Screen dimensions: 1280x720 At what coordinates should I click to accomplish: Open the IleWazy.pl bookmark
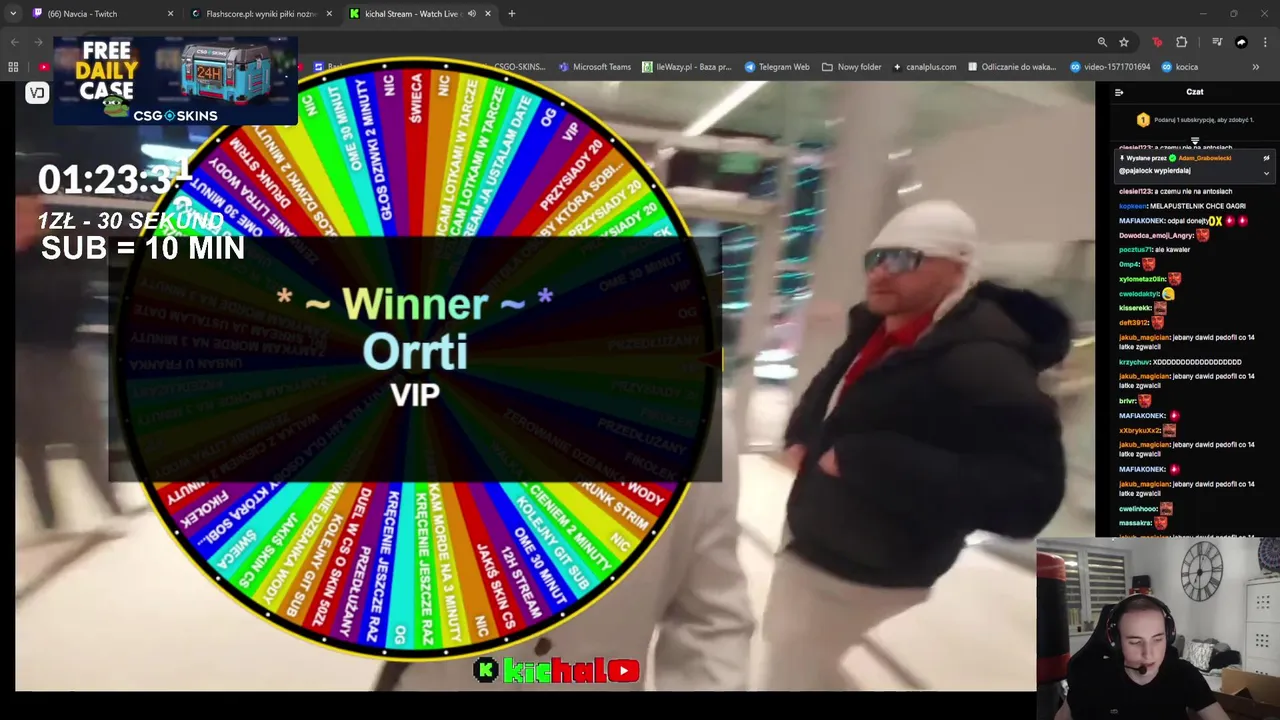pyautogui.click(x=687, y=67)
